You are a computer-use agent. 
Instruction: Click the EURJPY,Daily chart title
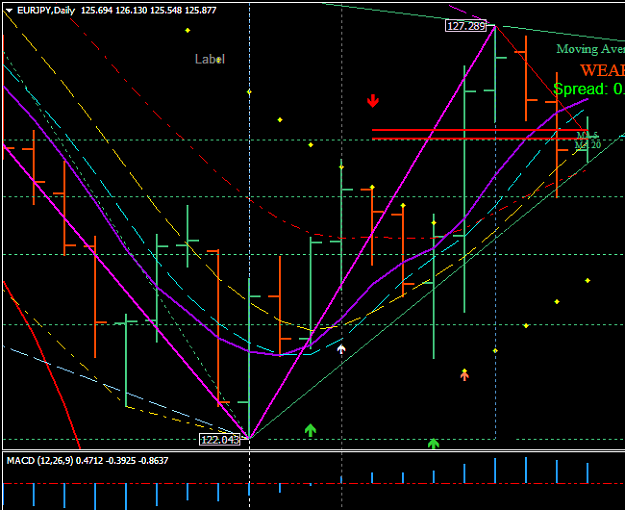(46, 10)
